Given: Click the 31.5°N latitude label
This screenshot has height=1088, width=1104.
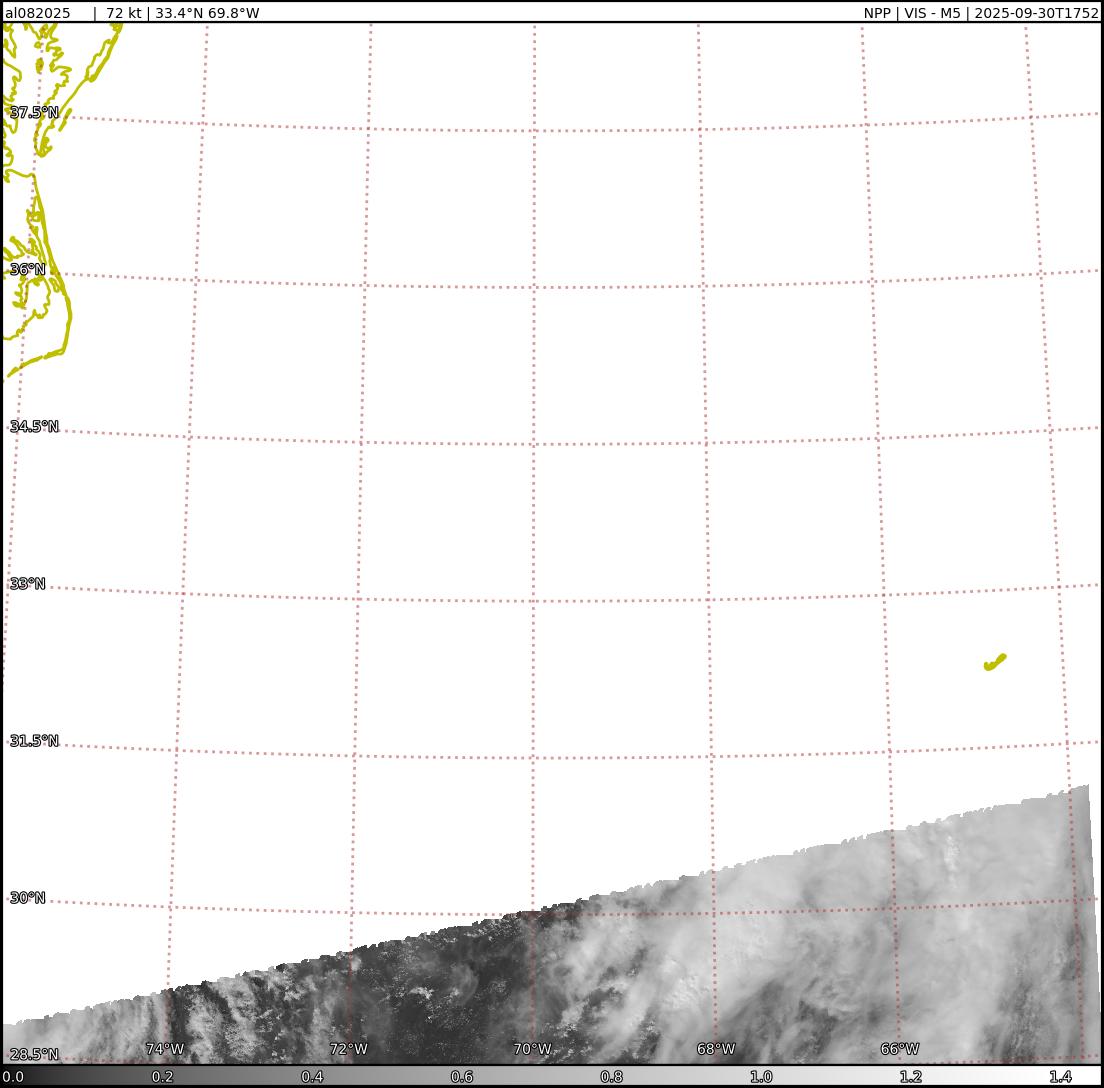Looking at the screenshot, I should (x=34, y=741).
